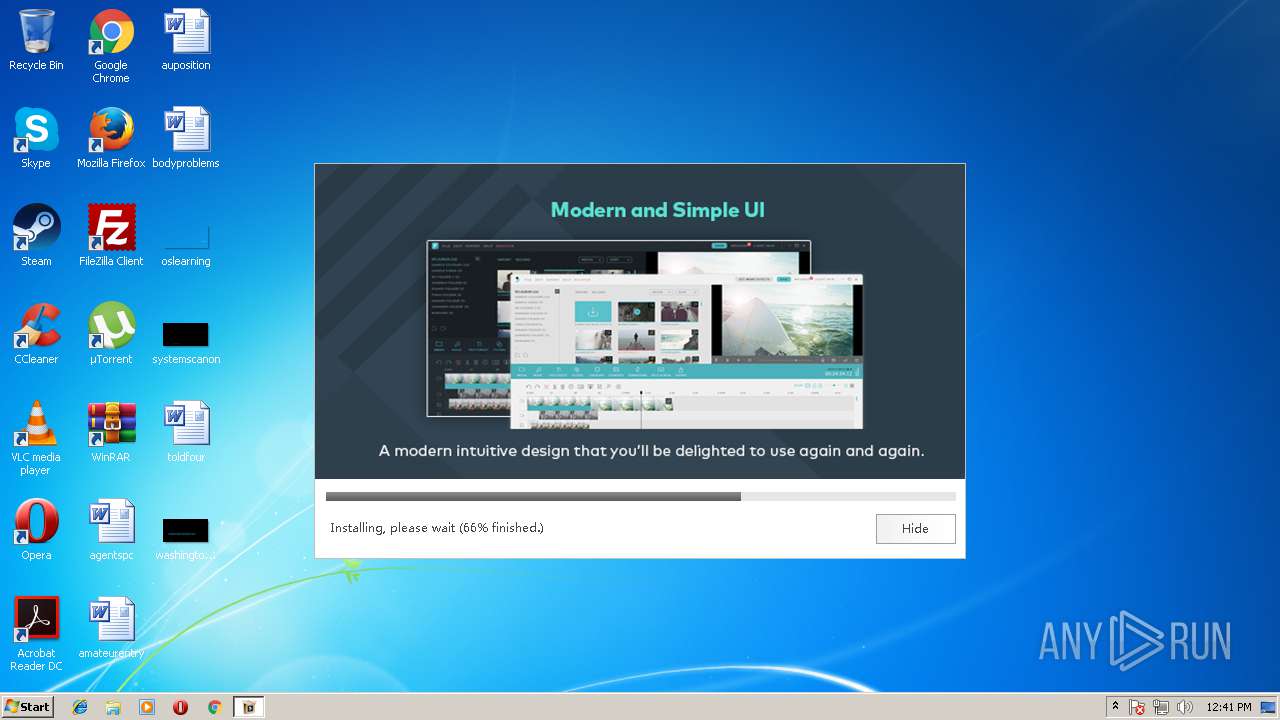Click the Hide button in installer
The height and width of the screenshot is (720, 1280).
click(x=915, y=529)
